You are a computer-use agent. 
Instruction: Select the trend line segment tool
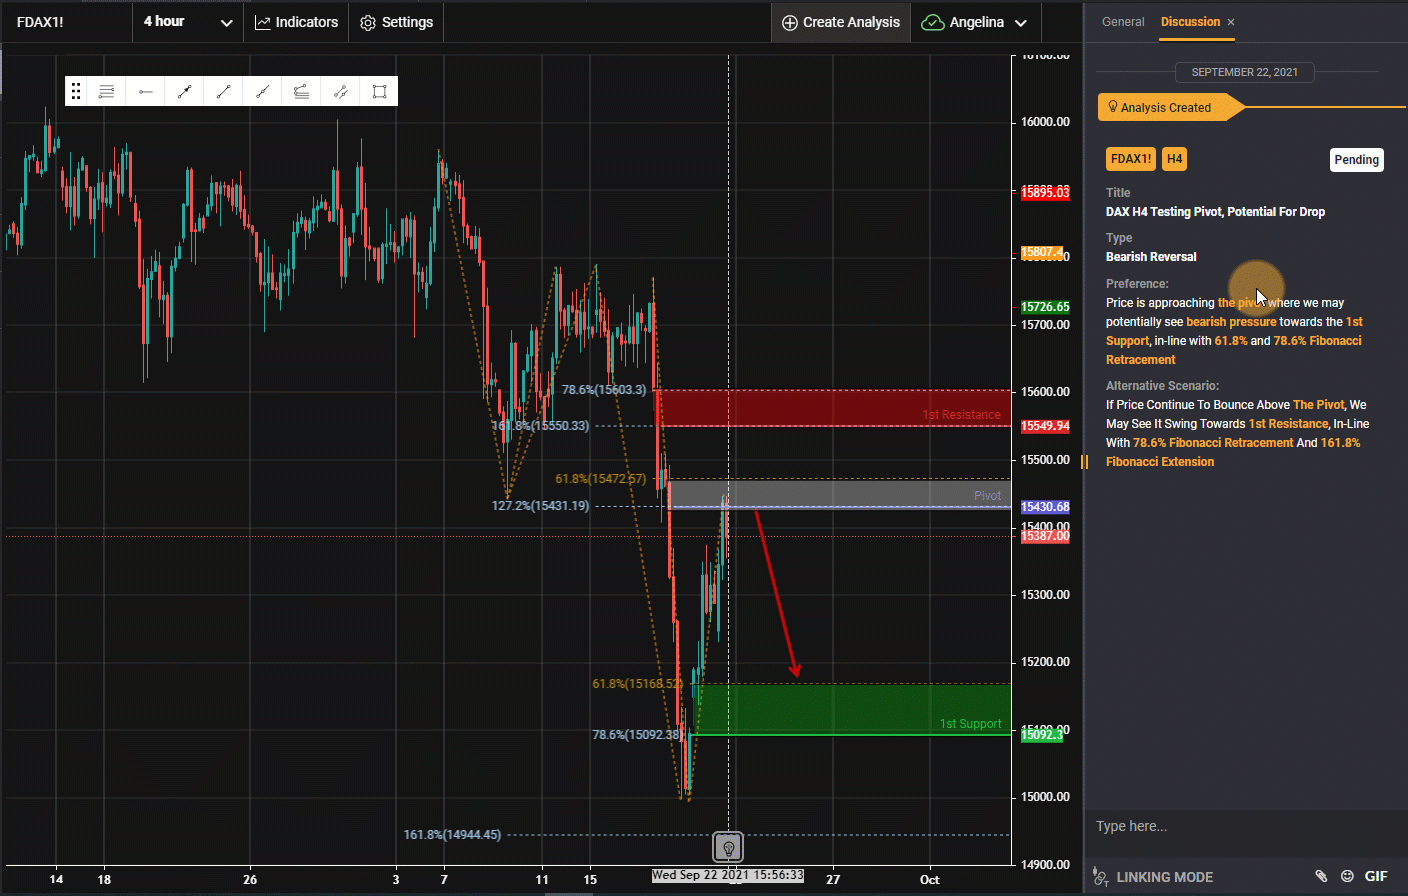click(x=223, y=91)
